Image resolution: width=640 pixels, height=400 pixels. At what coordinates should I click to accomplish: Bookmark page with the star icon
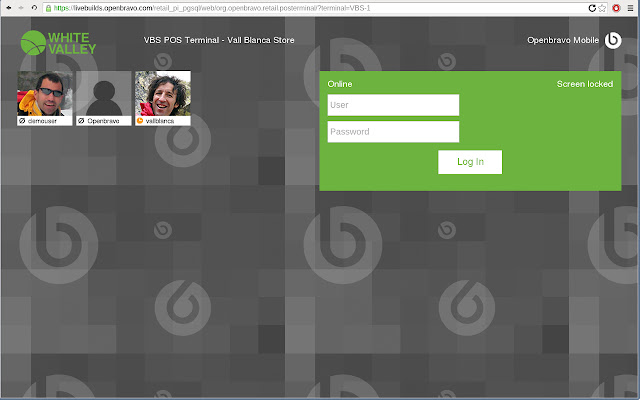602,8
